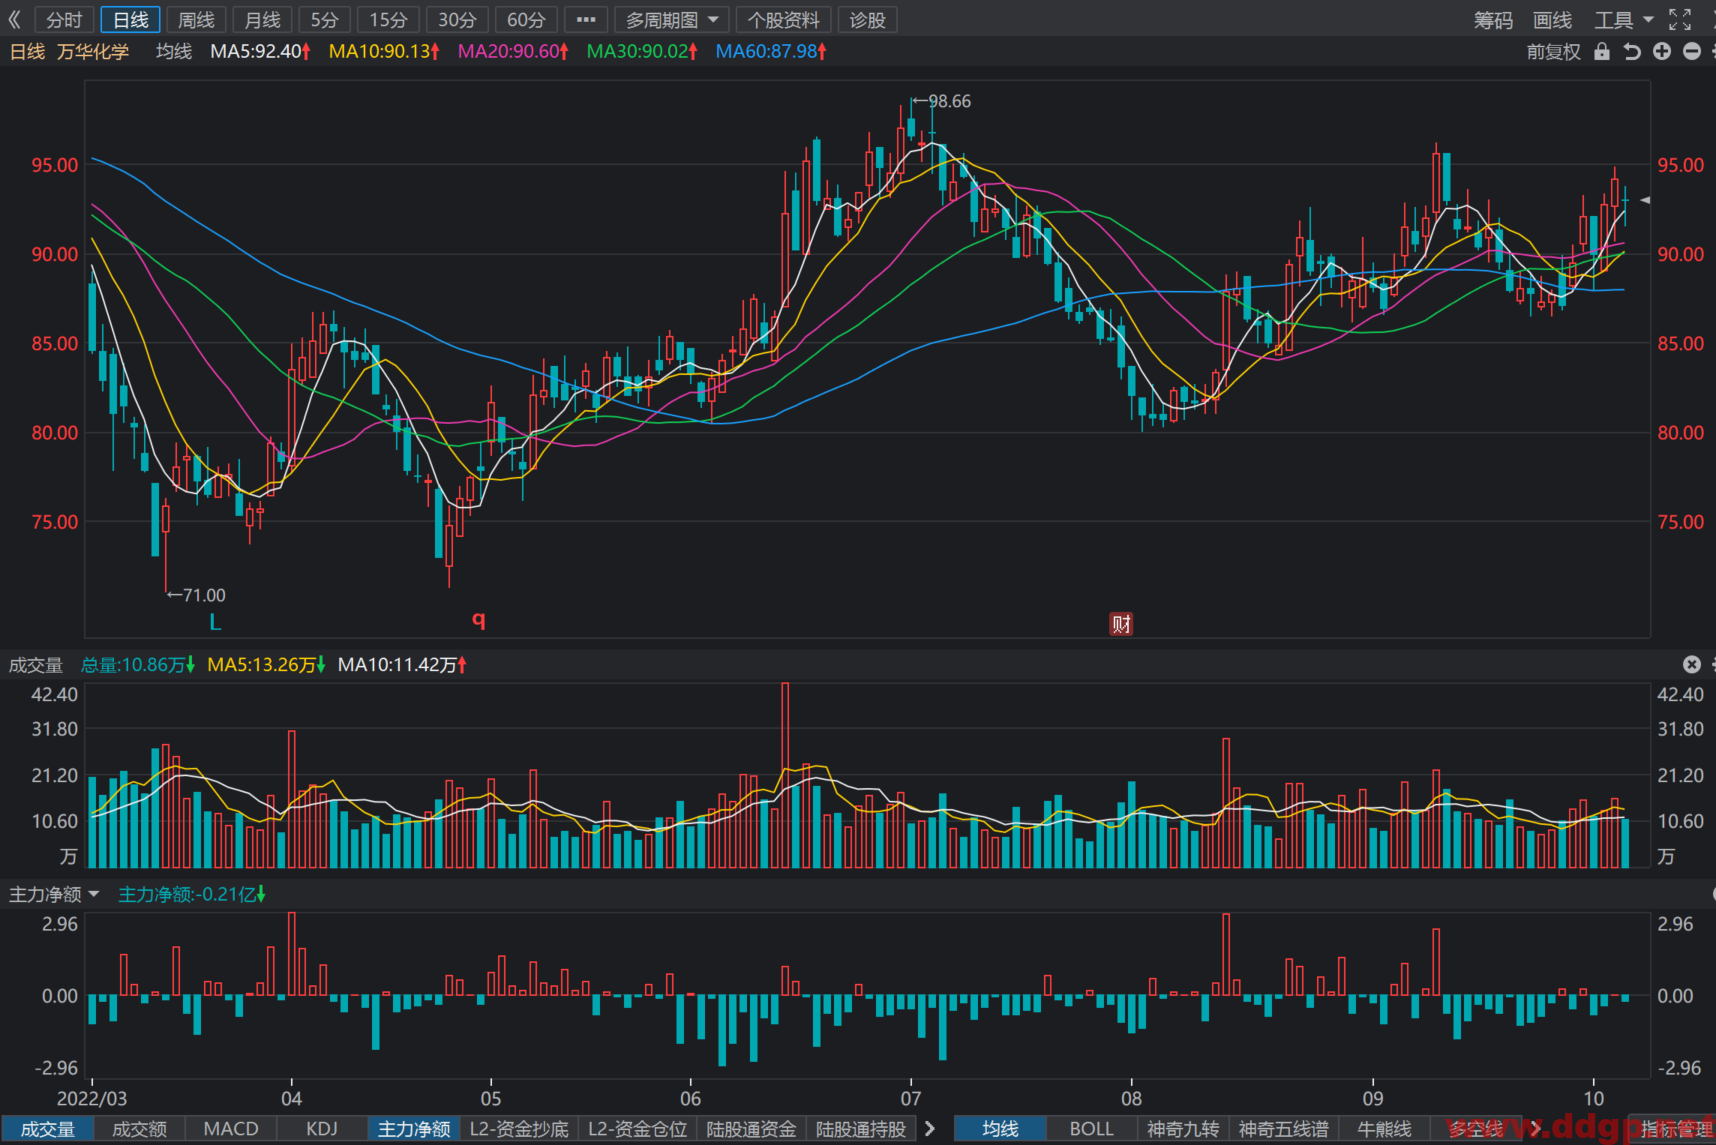Select the 15分 period button
Image resolution: width=1716 pixels, height=1145 pixels.
[x=388, y=20]
